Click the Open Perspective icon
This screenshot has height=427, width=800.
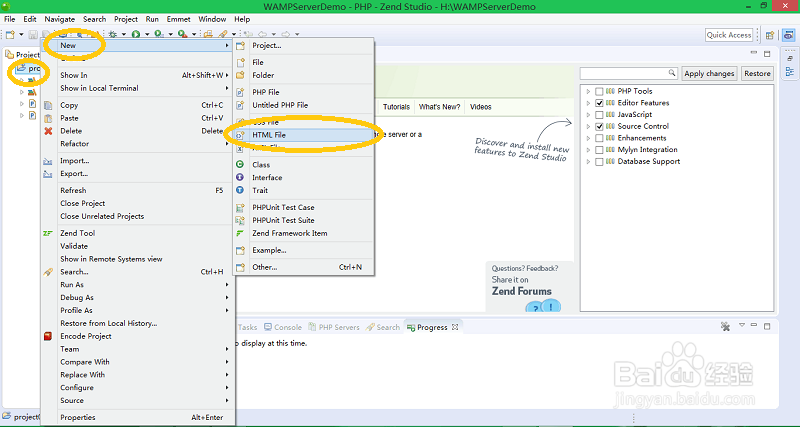click(x=770, y=35)
